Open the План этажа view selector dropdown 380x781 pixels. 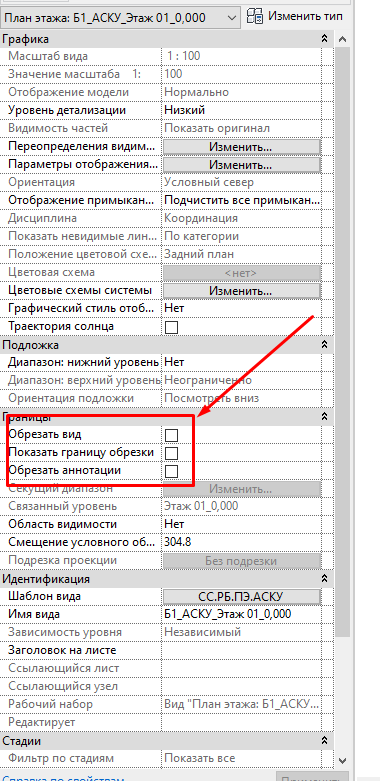[x=121, y=18]
